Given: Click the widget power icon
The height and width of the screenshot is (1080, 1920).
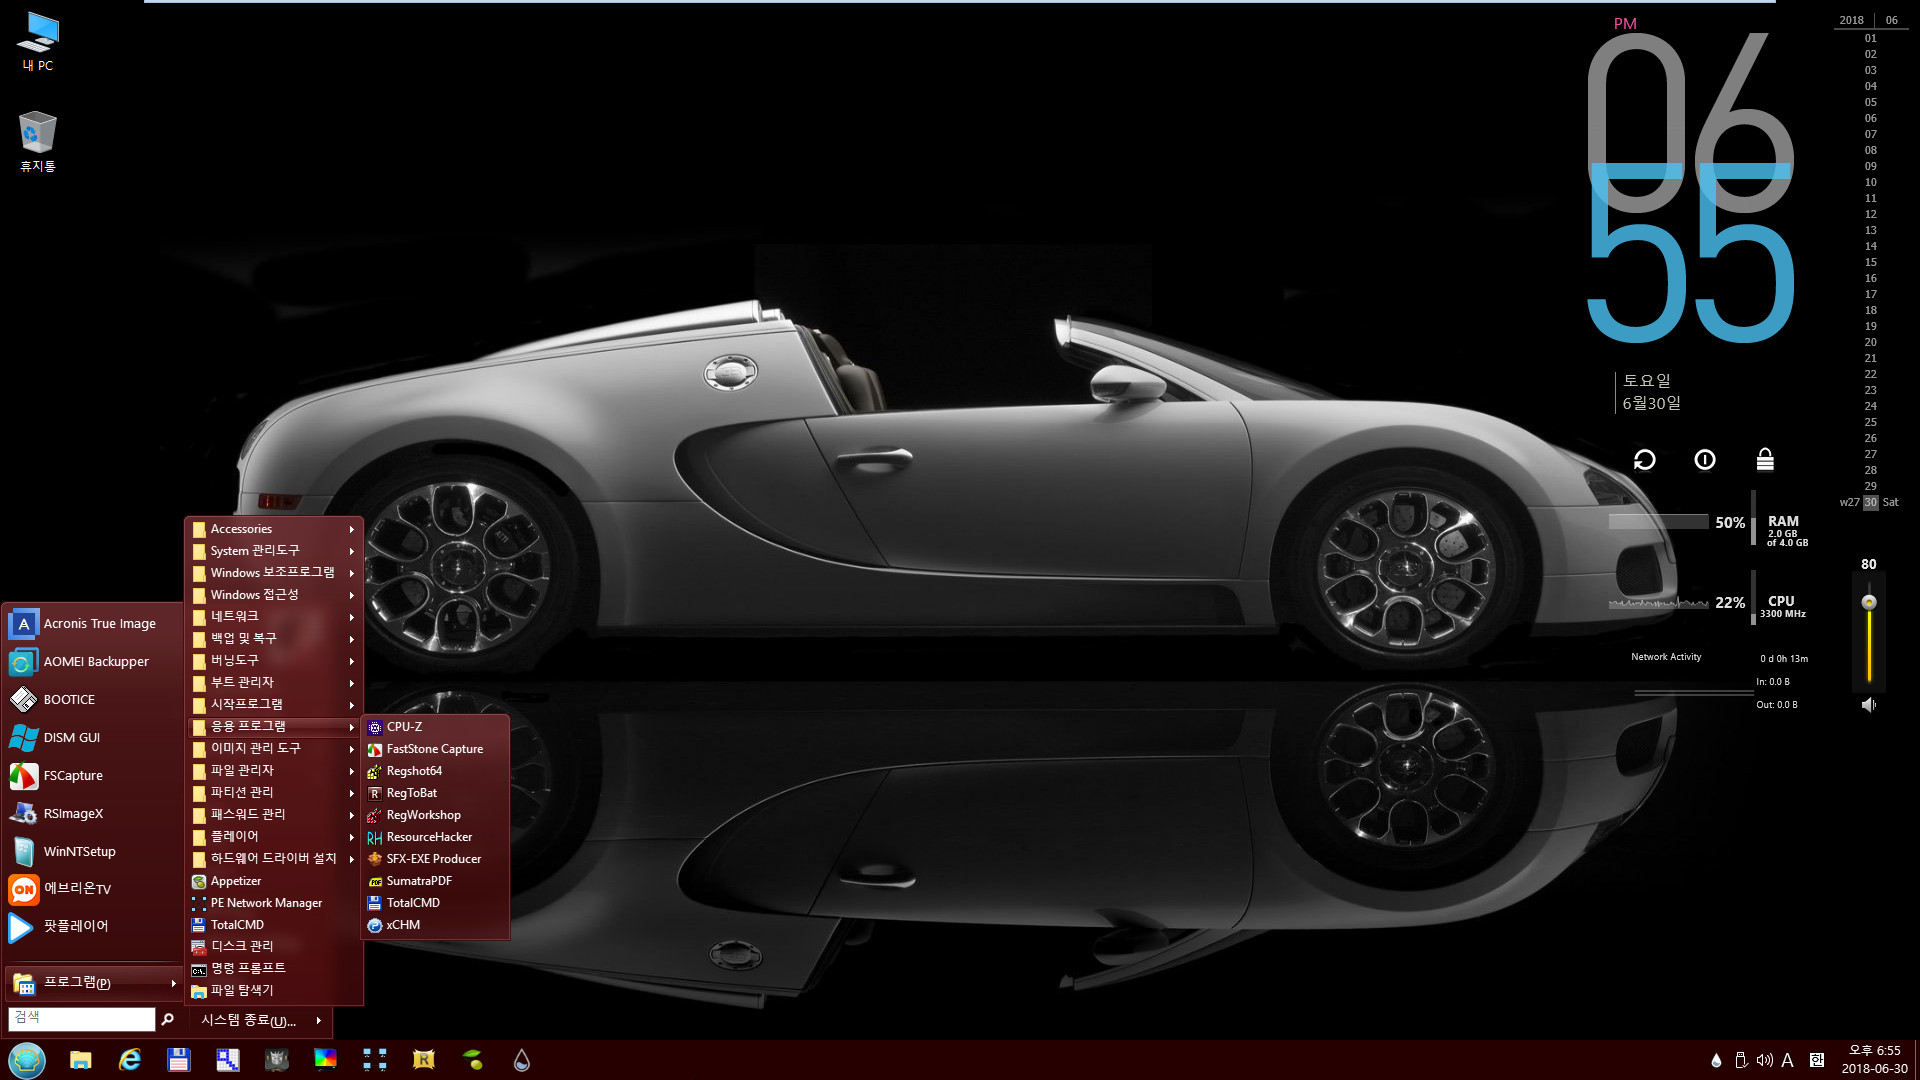Looking at the screenshot, I should pos(1705,459).
